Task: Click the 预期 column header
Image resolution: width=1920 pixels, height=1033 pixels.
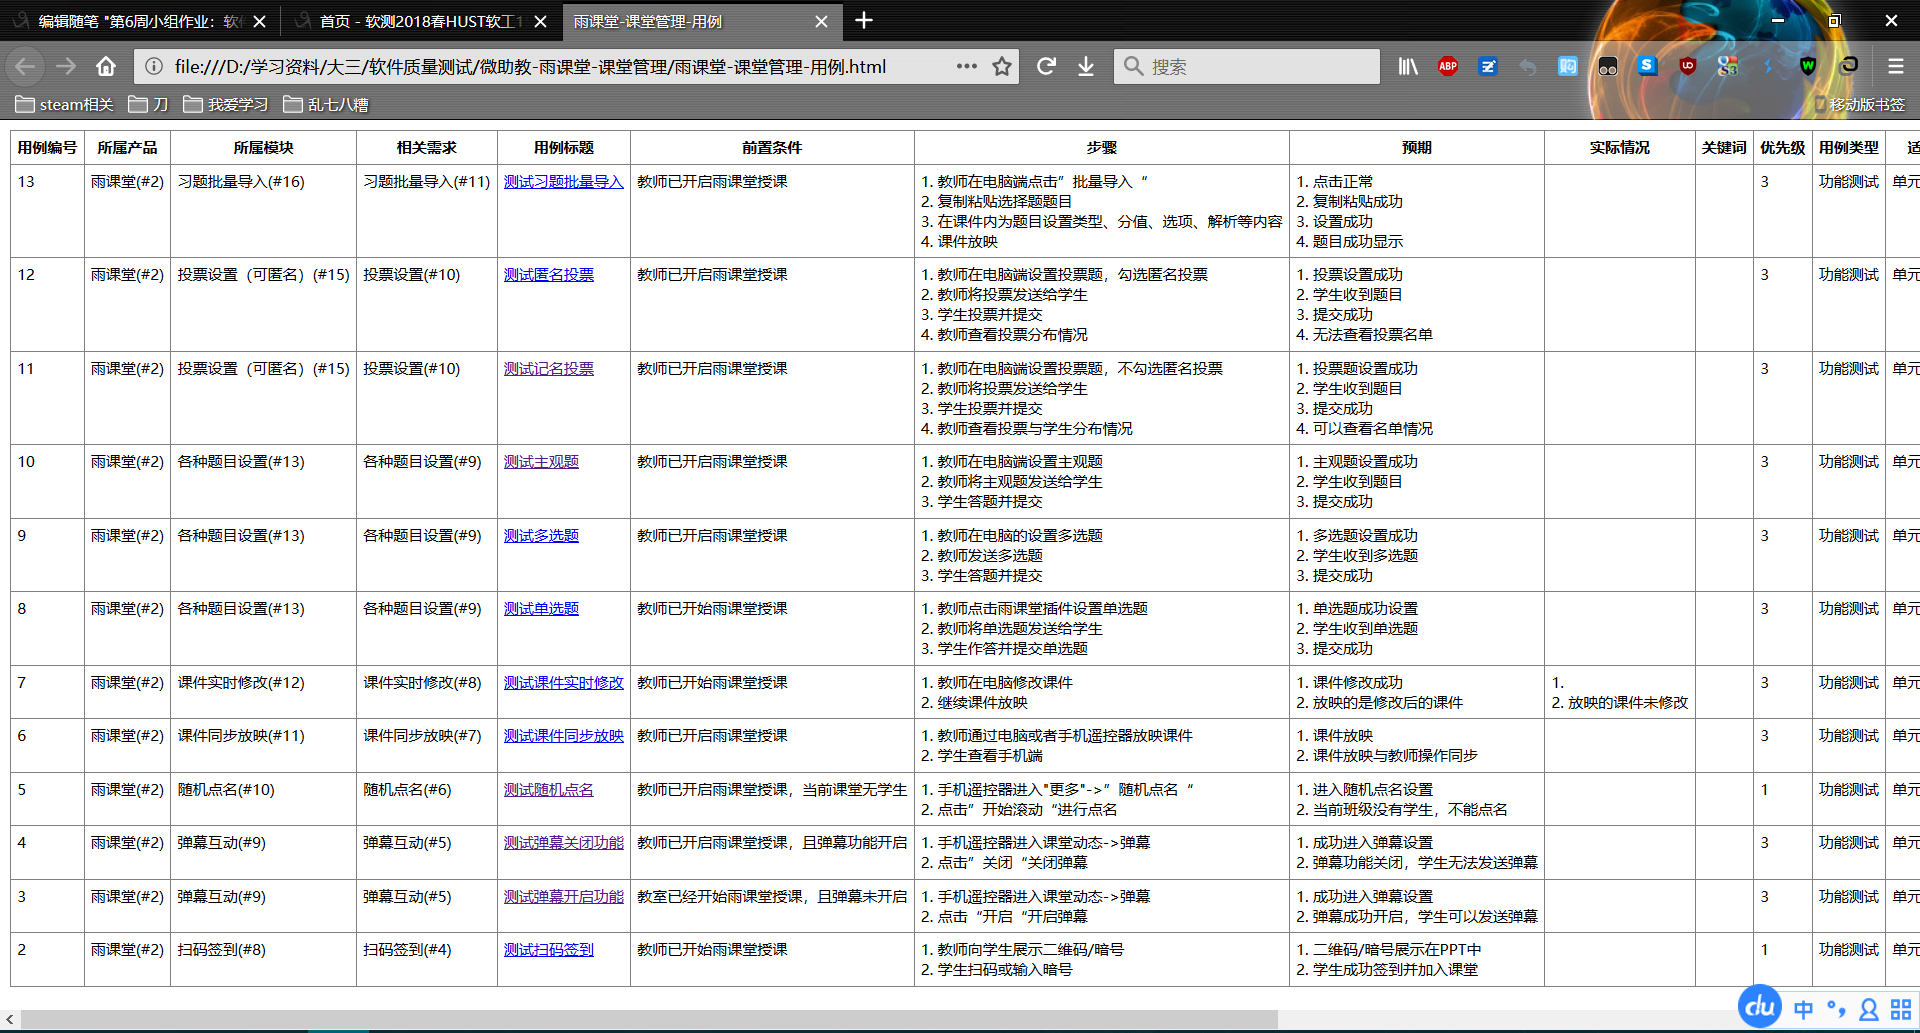Action: 1416,147
